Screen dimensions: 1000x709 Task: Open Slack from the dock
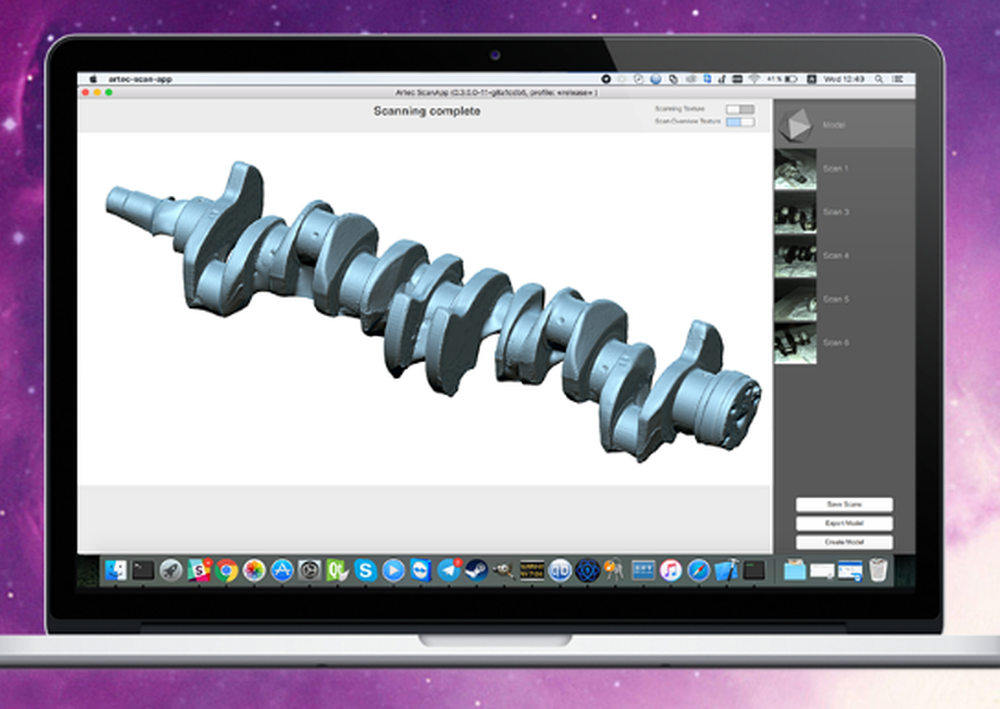click(x=198, y=570)
